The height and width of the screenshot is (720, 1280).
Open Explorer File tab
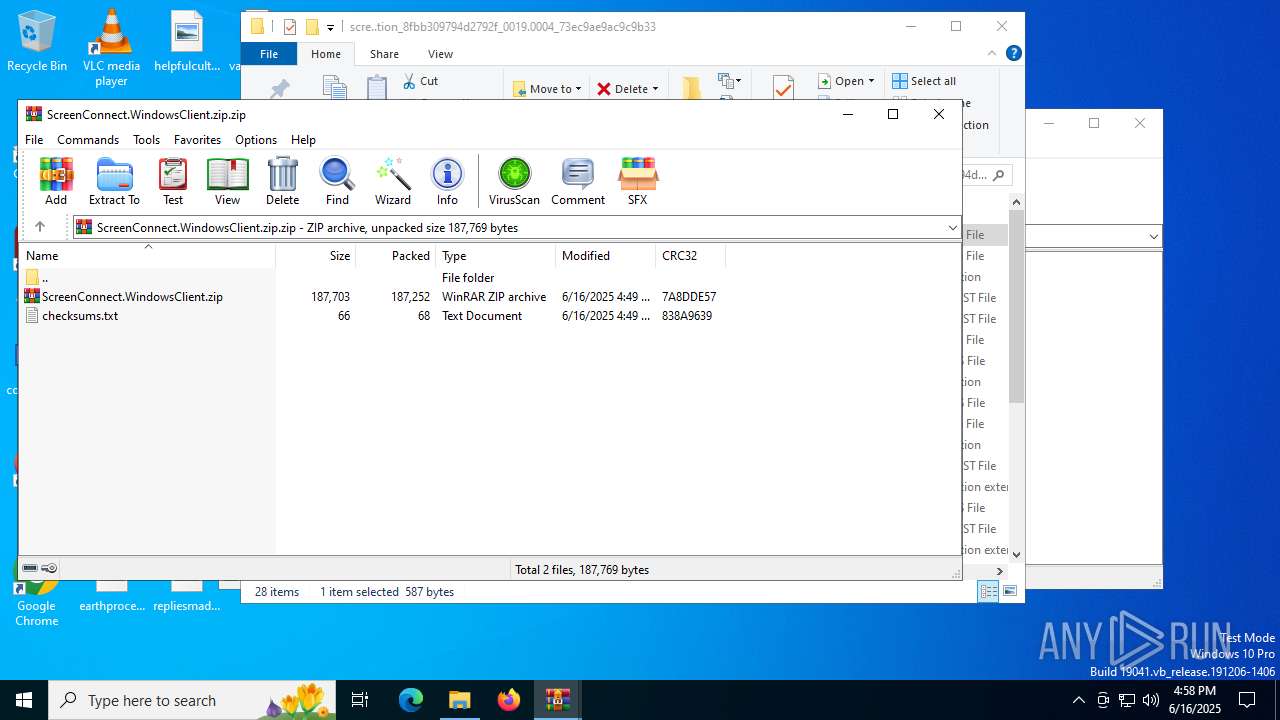coord(269,54)
